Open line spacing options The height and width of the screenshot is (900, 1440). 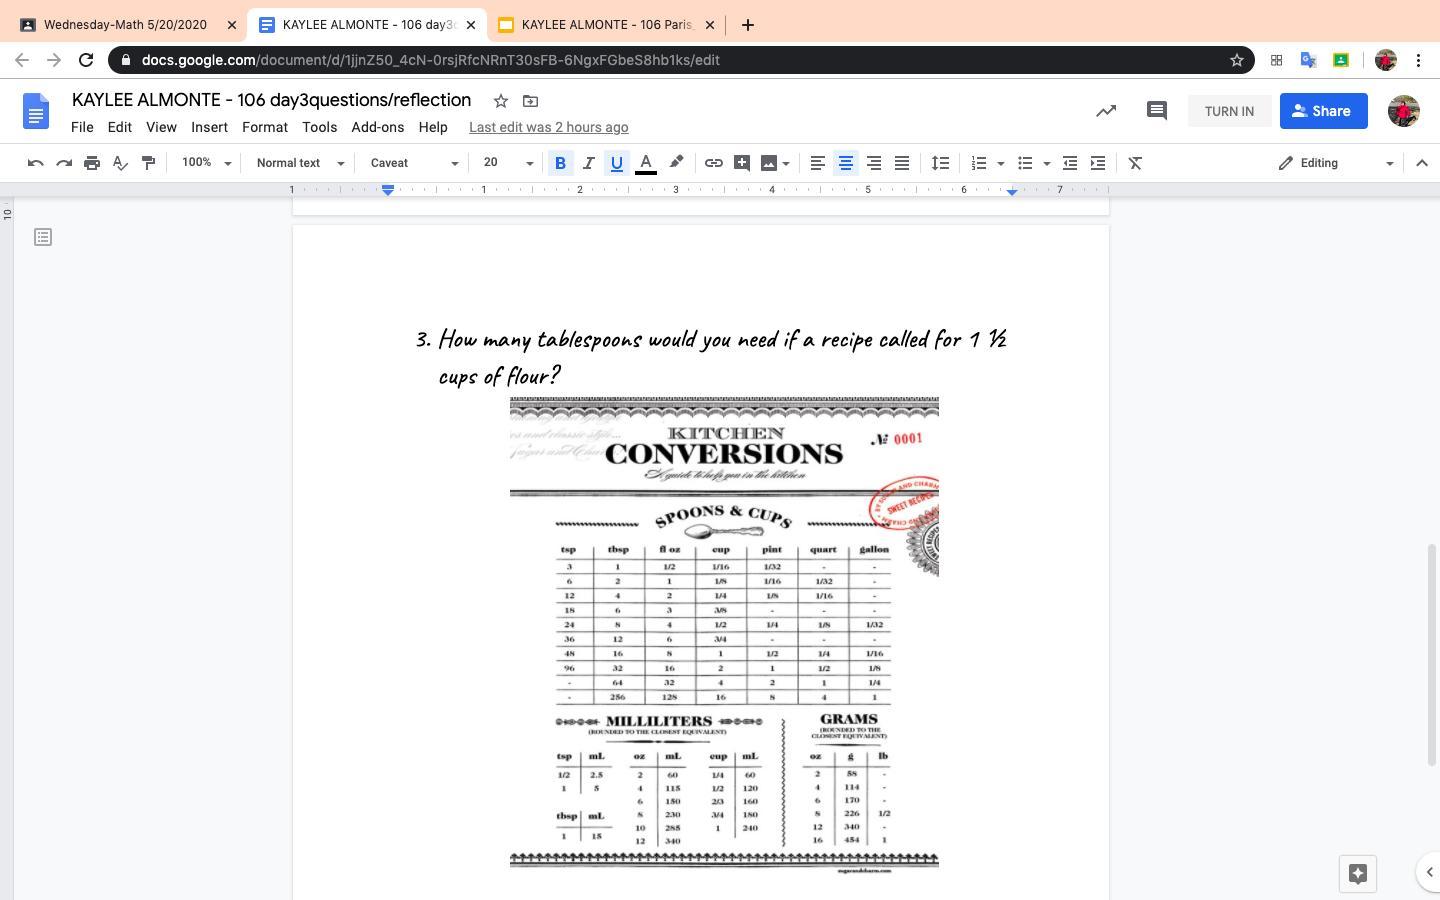pyautogui.click(x=940, y=163)
